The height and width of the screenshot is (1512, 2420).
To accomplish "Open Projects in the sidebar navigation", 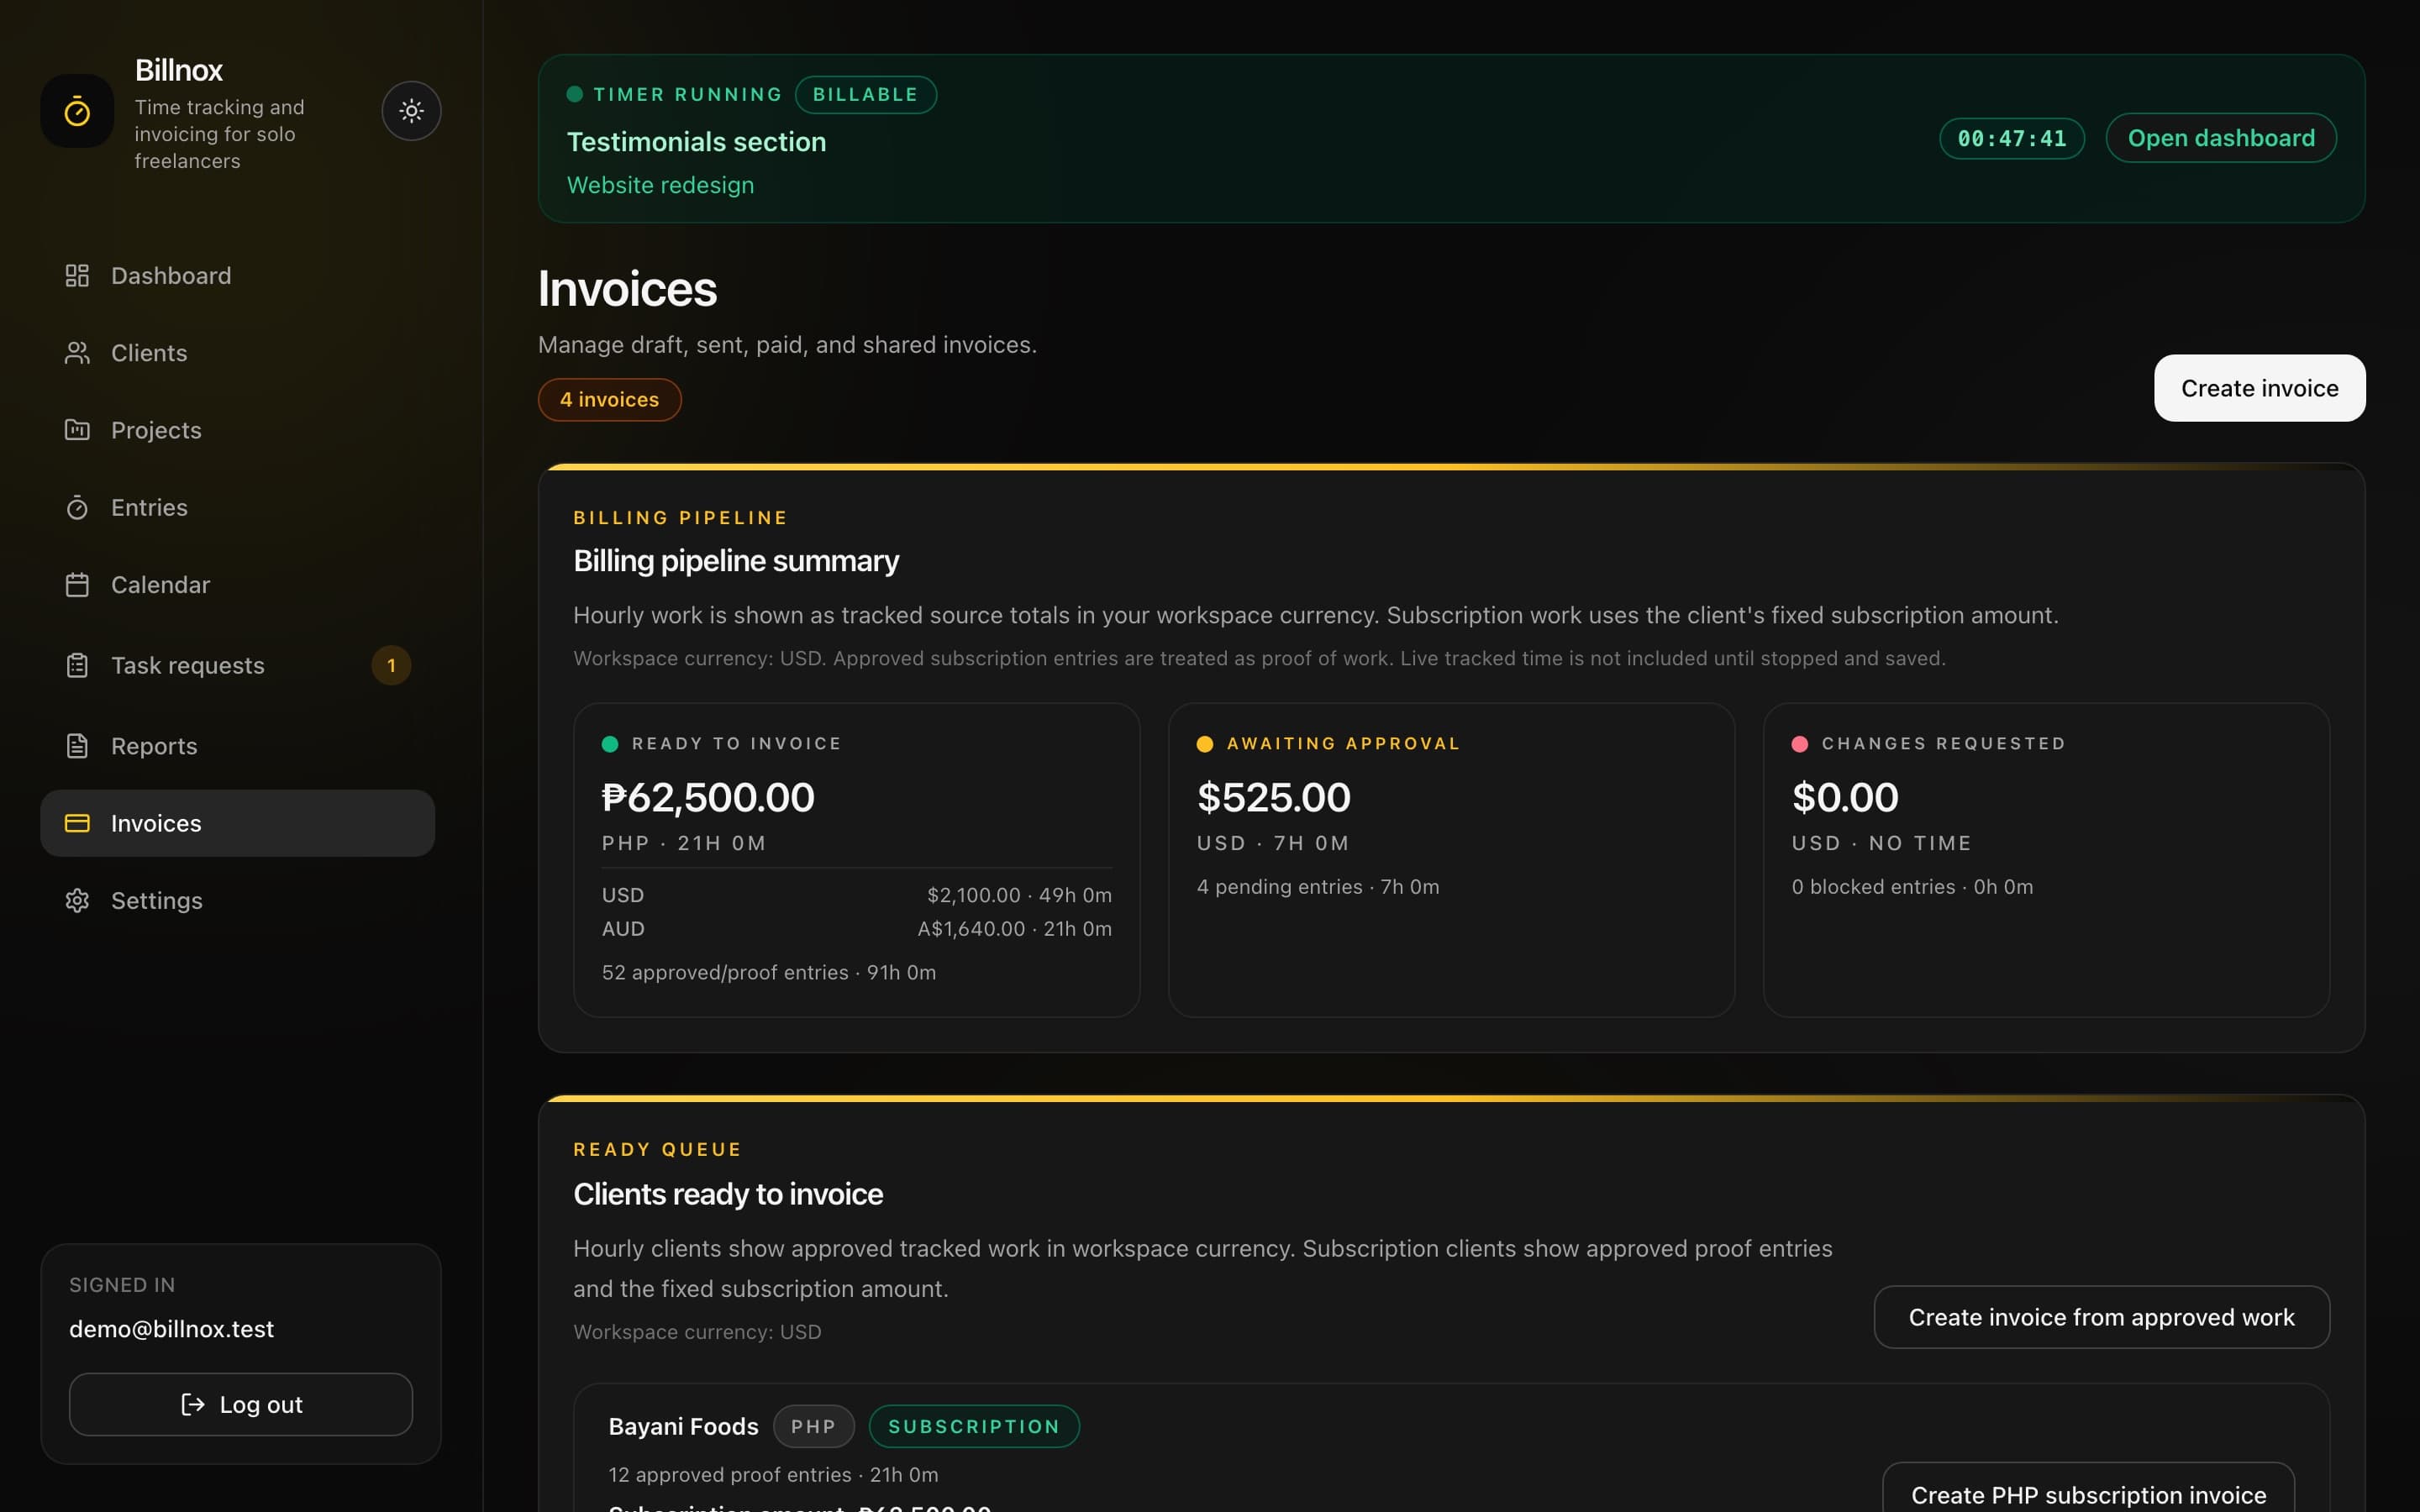I will pos(237,430).
